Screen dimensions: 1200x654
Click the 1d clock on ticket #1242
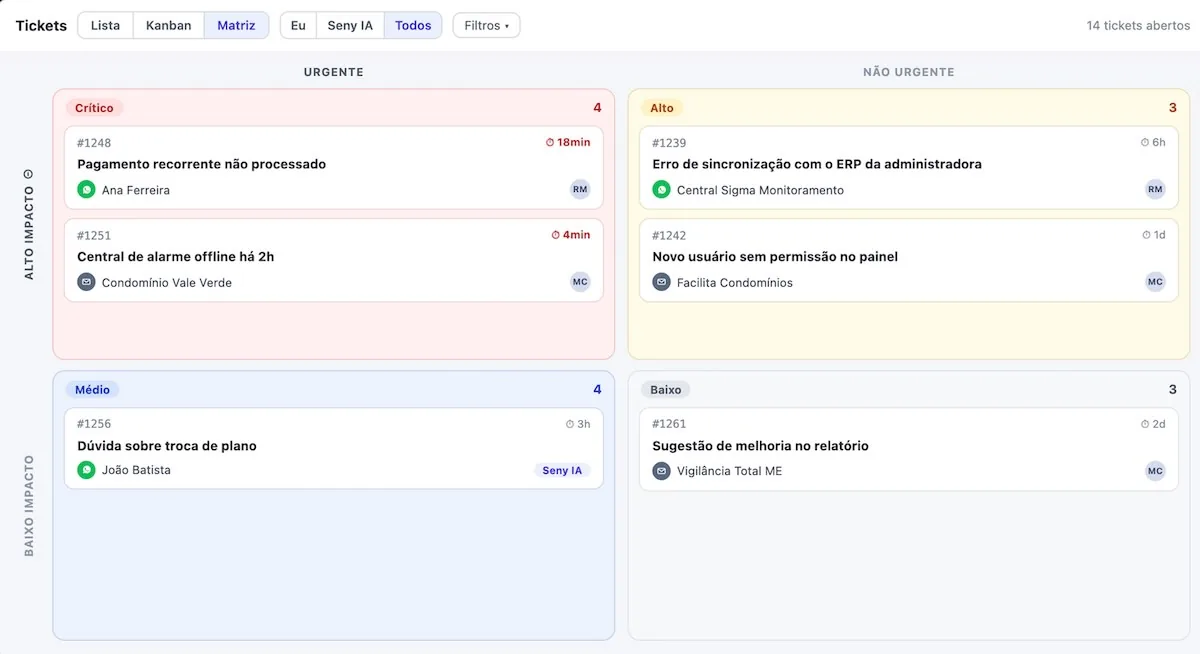[1153, 235]
